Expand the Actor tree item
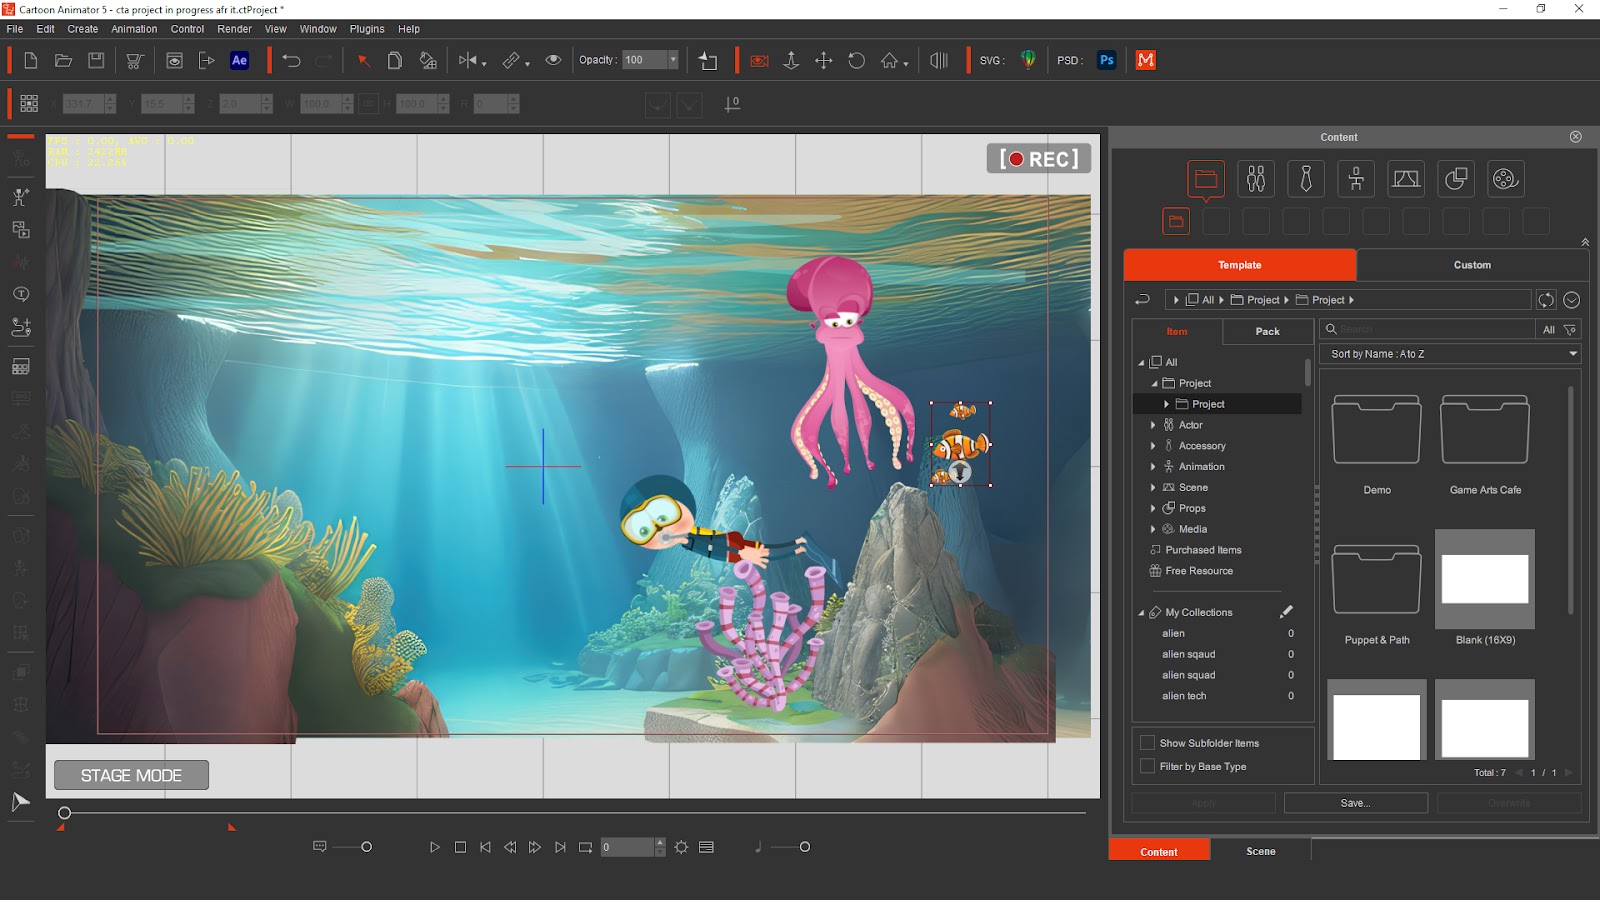 (x=1153, y=424)
